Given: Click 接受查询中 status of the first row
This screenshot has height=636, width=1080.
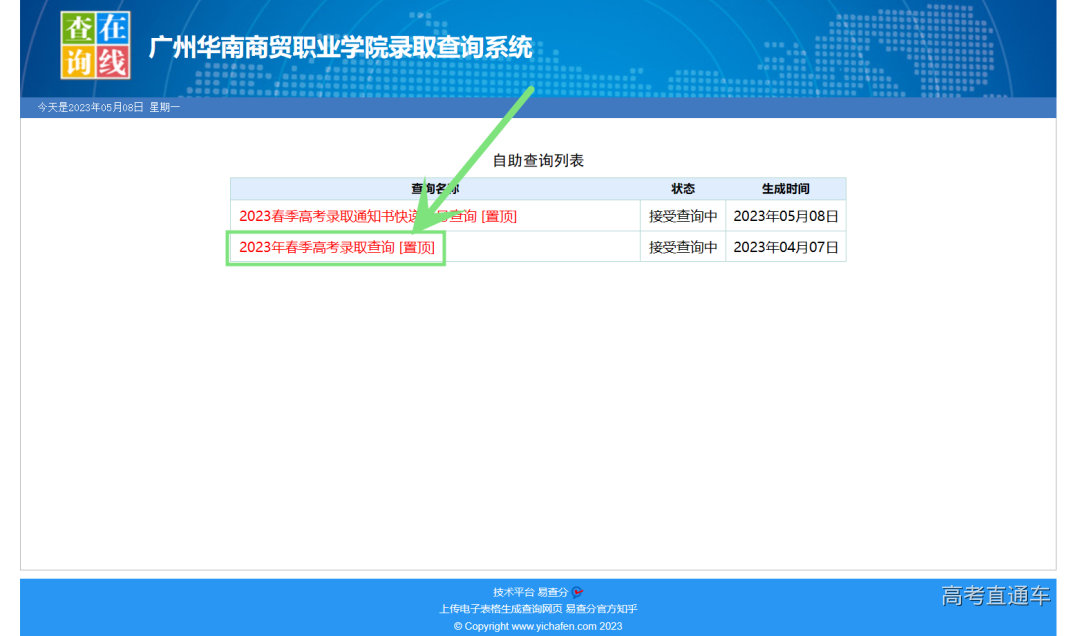Looking at the screenshot, I should (x=682, y=216).
